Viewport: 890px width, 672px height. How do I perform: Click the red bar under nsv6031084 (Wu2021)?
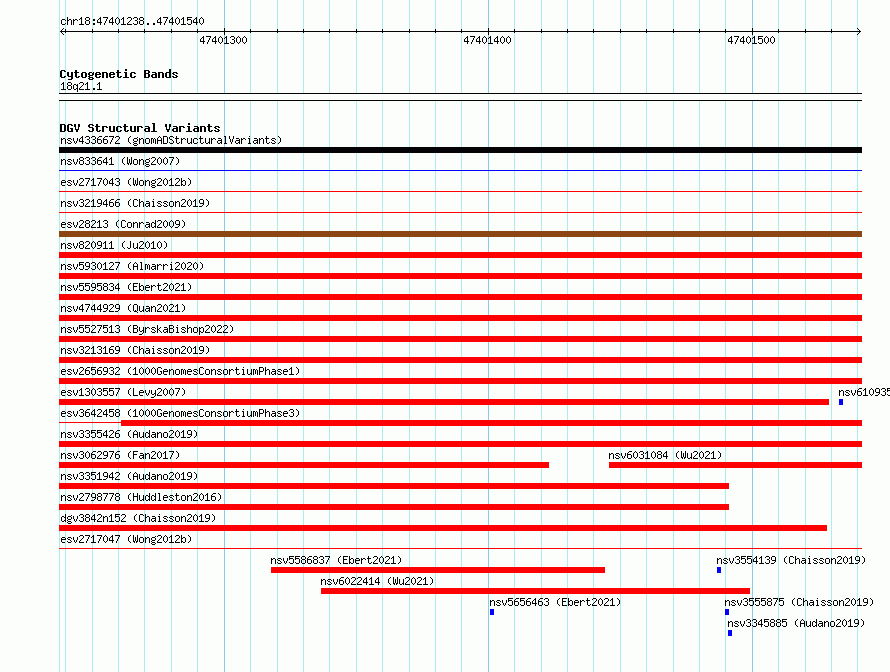[736, 465]
